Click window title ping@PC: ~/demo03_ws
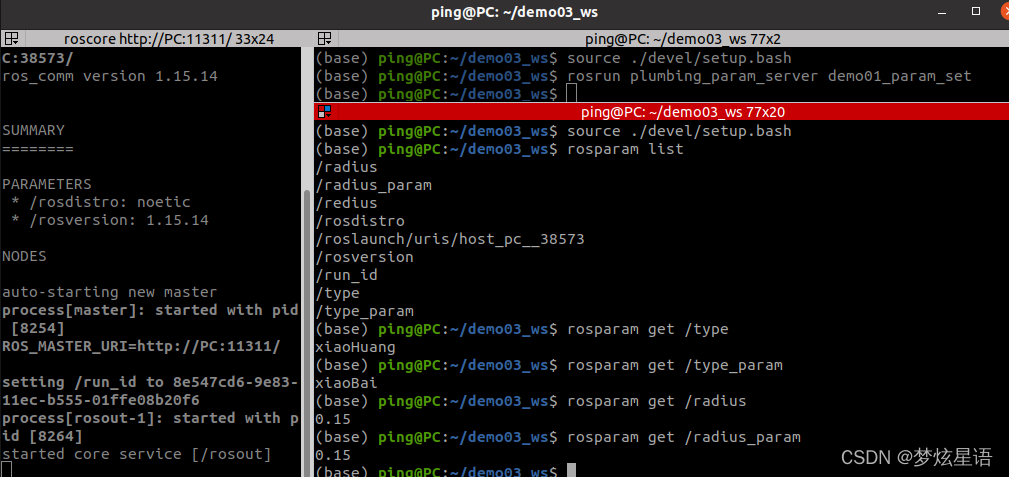This screenshot has height=477, width=1009. coord(514,12)
